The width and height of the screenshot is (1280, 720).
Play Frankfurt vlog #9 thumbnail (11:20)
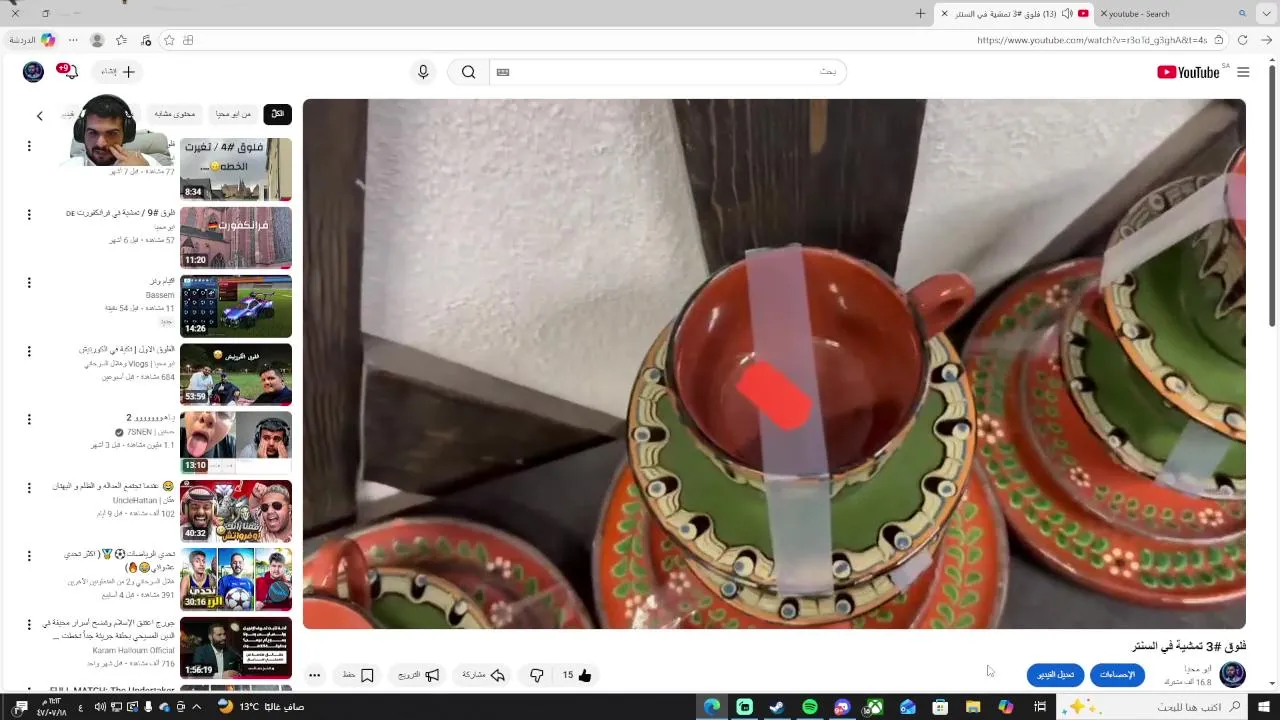pos(236,238)
